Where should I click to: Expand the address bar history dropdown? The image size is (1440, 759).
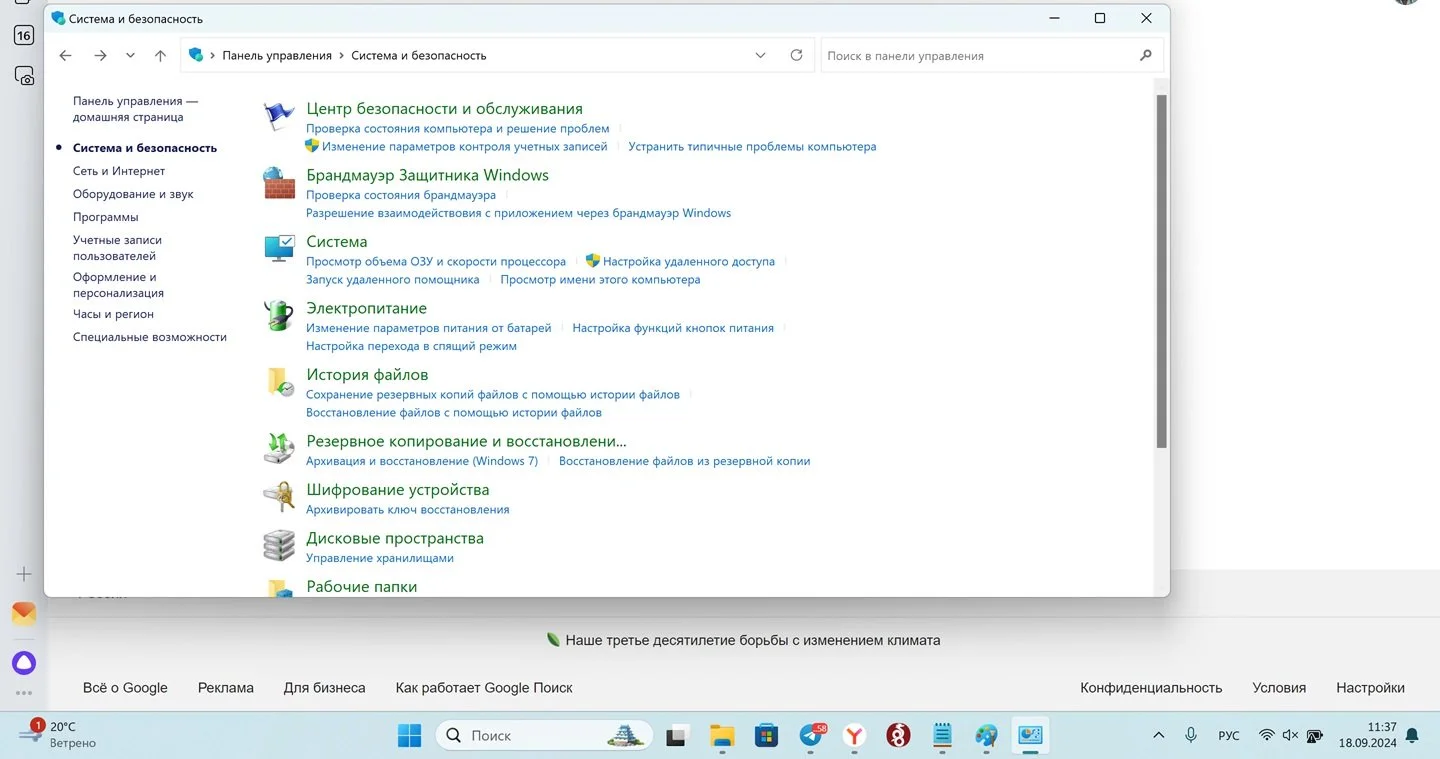pyautogui.click(x=760, y=55)
